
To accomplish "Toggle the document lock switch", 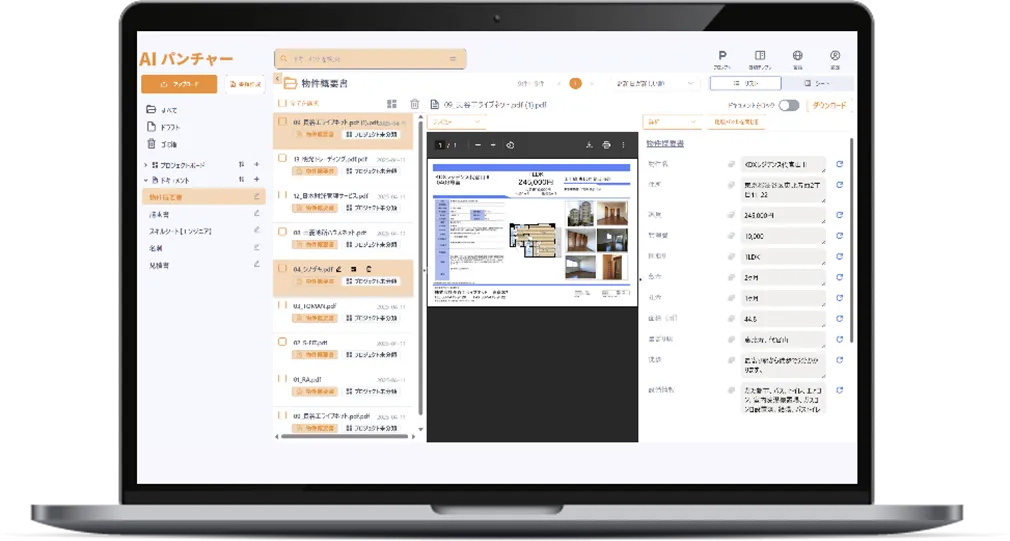I will coord(789,105).
